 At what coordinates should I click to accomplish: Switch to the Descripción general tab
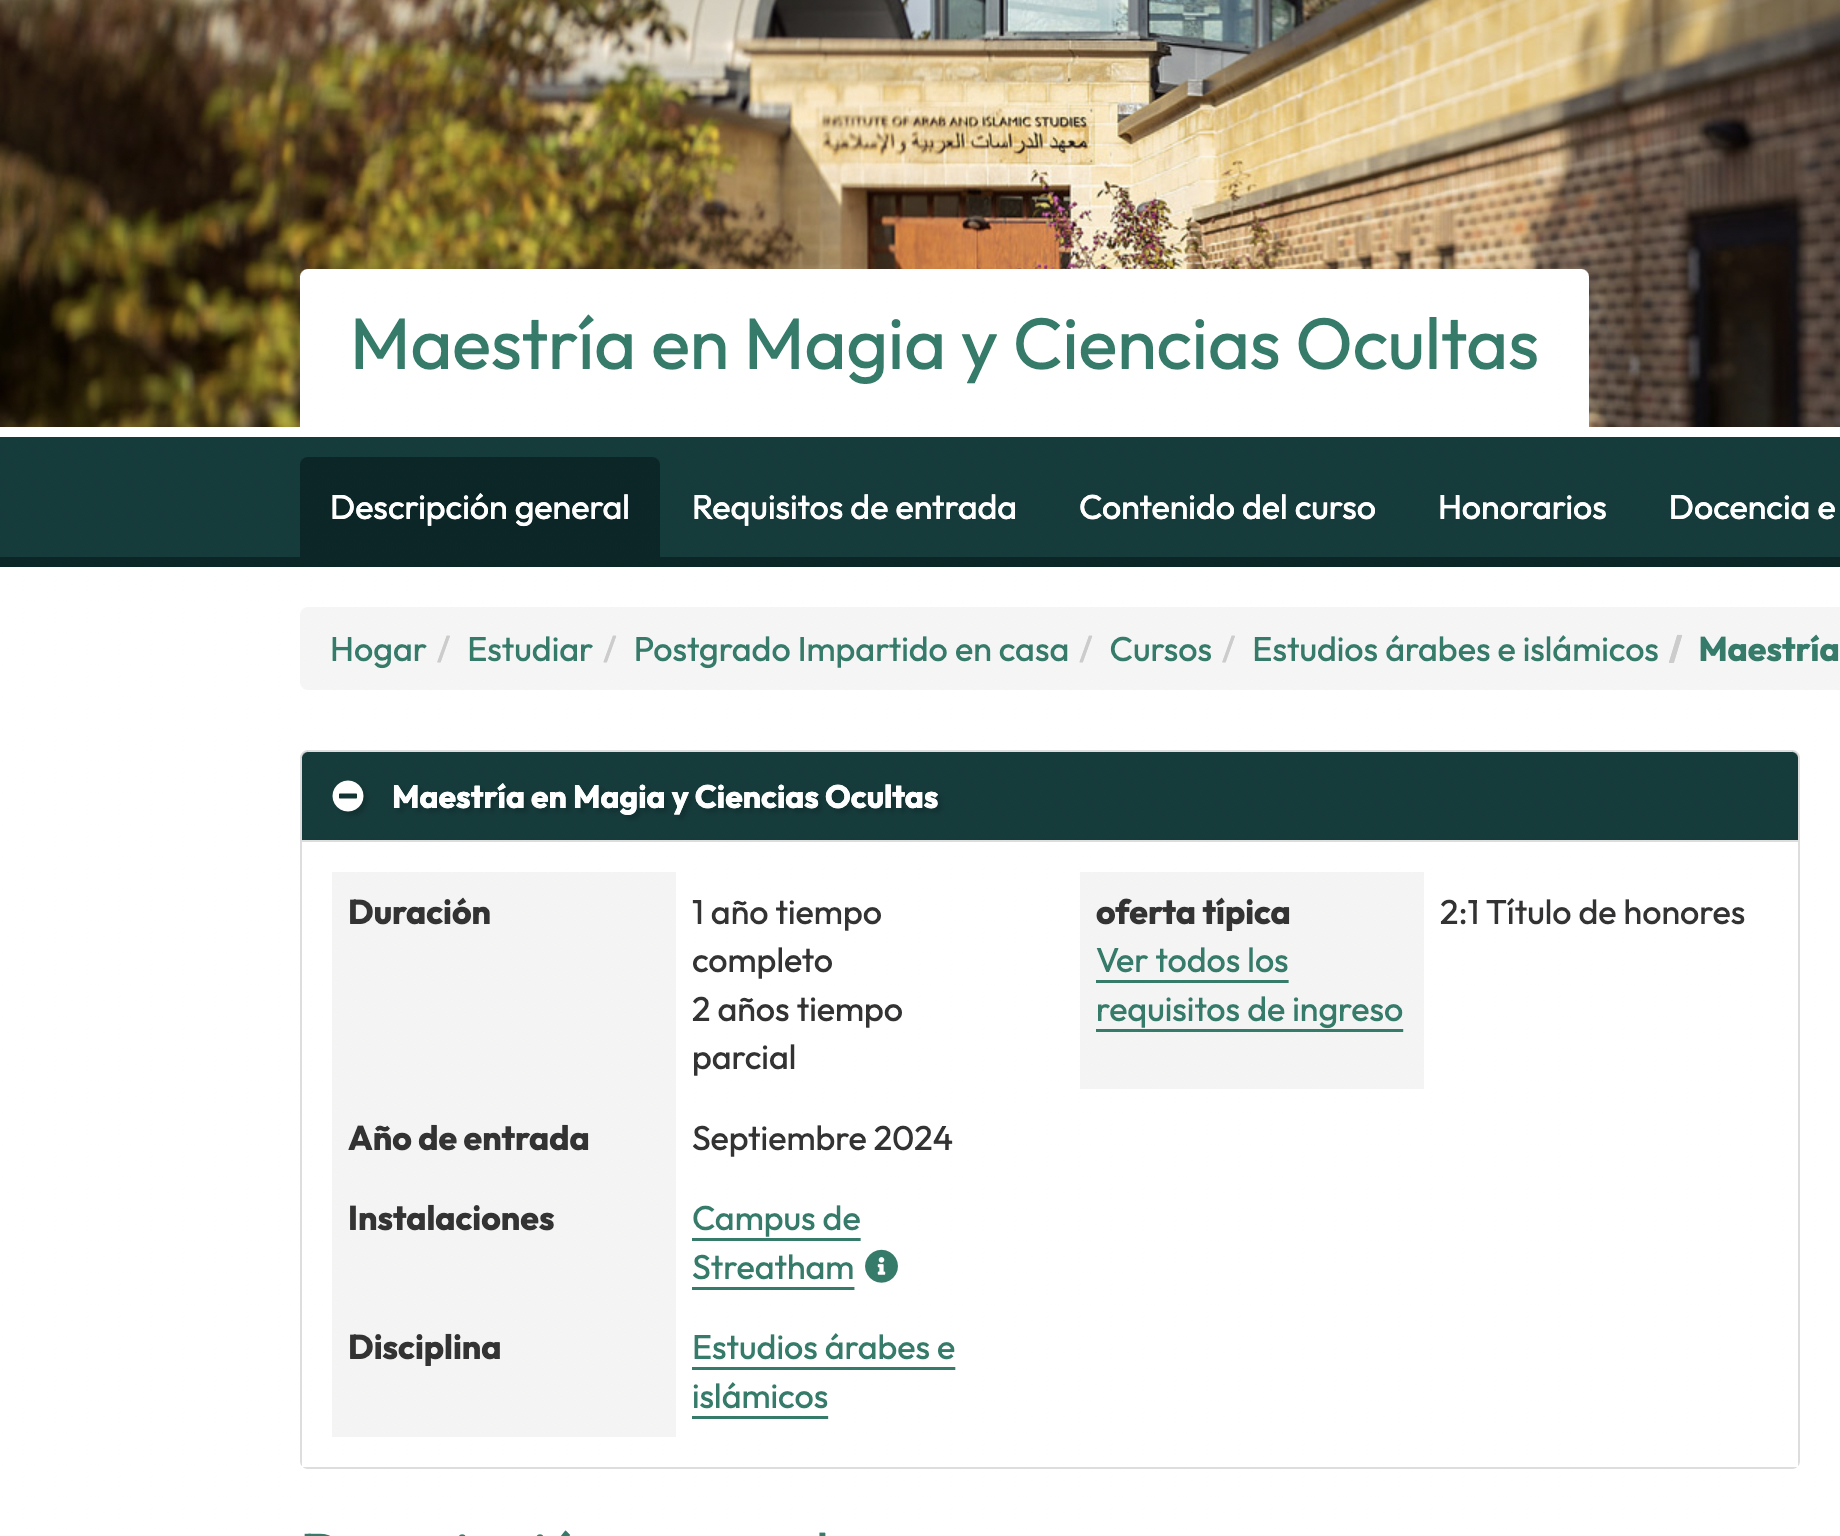point(480,508)
